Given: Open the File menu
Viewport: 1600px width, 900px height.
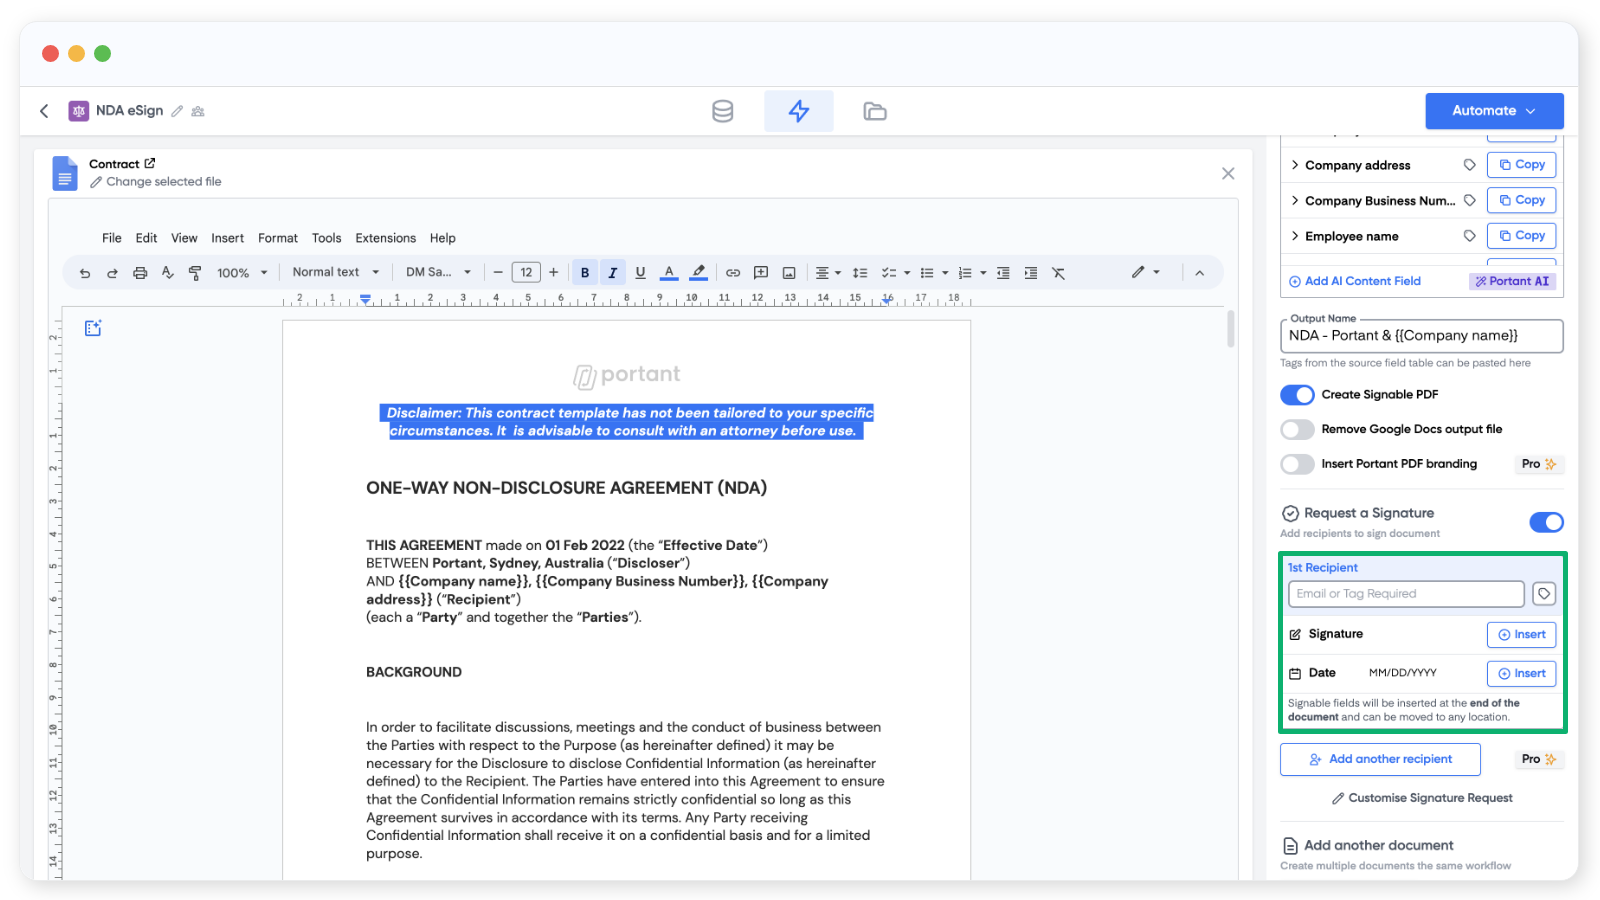Looking at the screenshot, I should point(112,238).
